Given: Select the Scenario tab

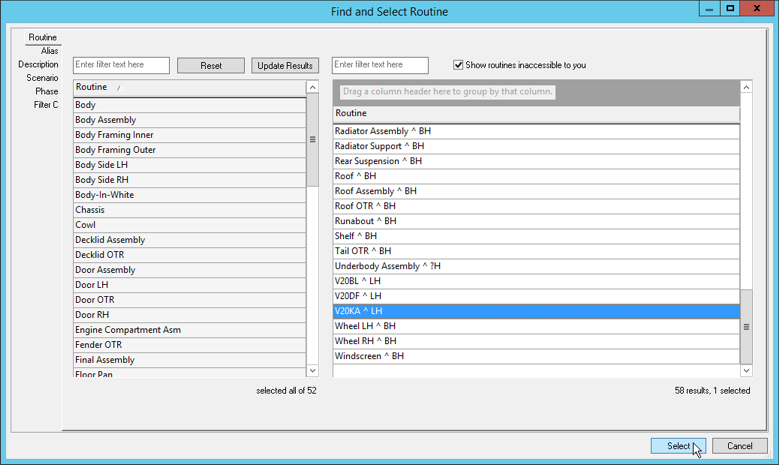Looking at the screenshot, I should point(42,78).
